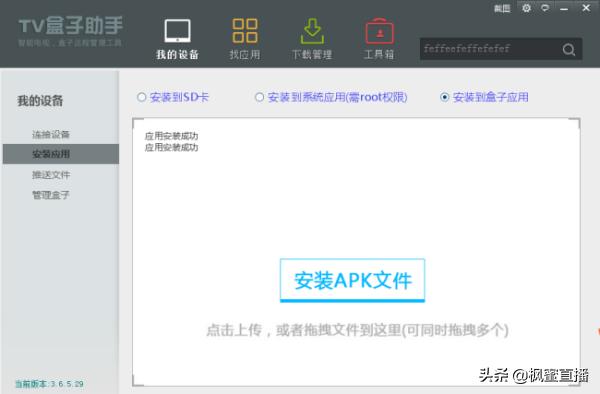Click the TV盒子助手 logo
The width and height of the screenshot is (600, 394).
point(71,31)
